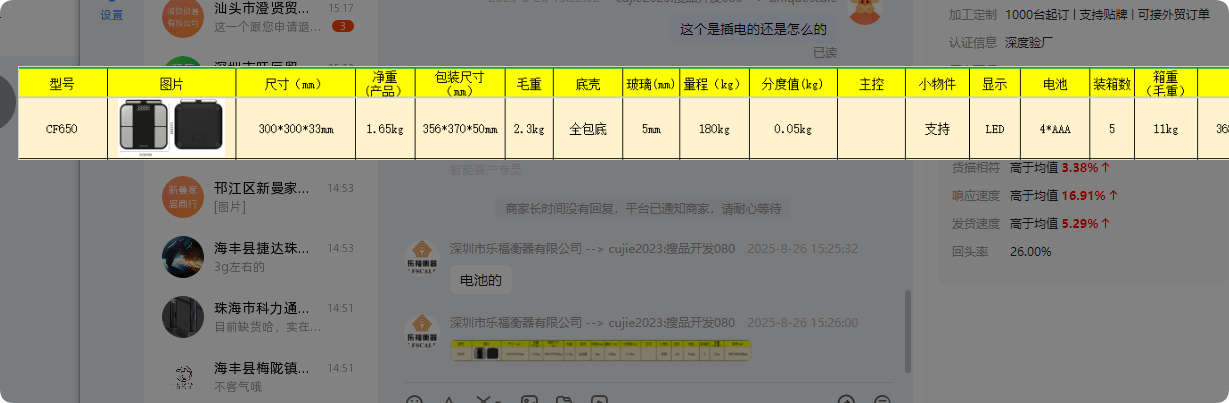Open the 邗江区新曼家 conversation
The height and width of the screenshot is (403, 1229).
coord(260,196)
